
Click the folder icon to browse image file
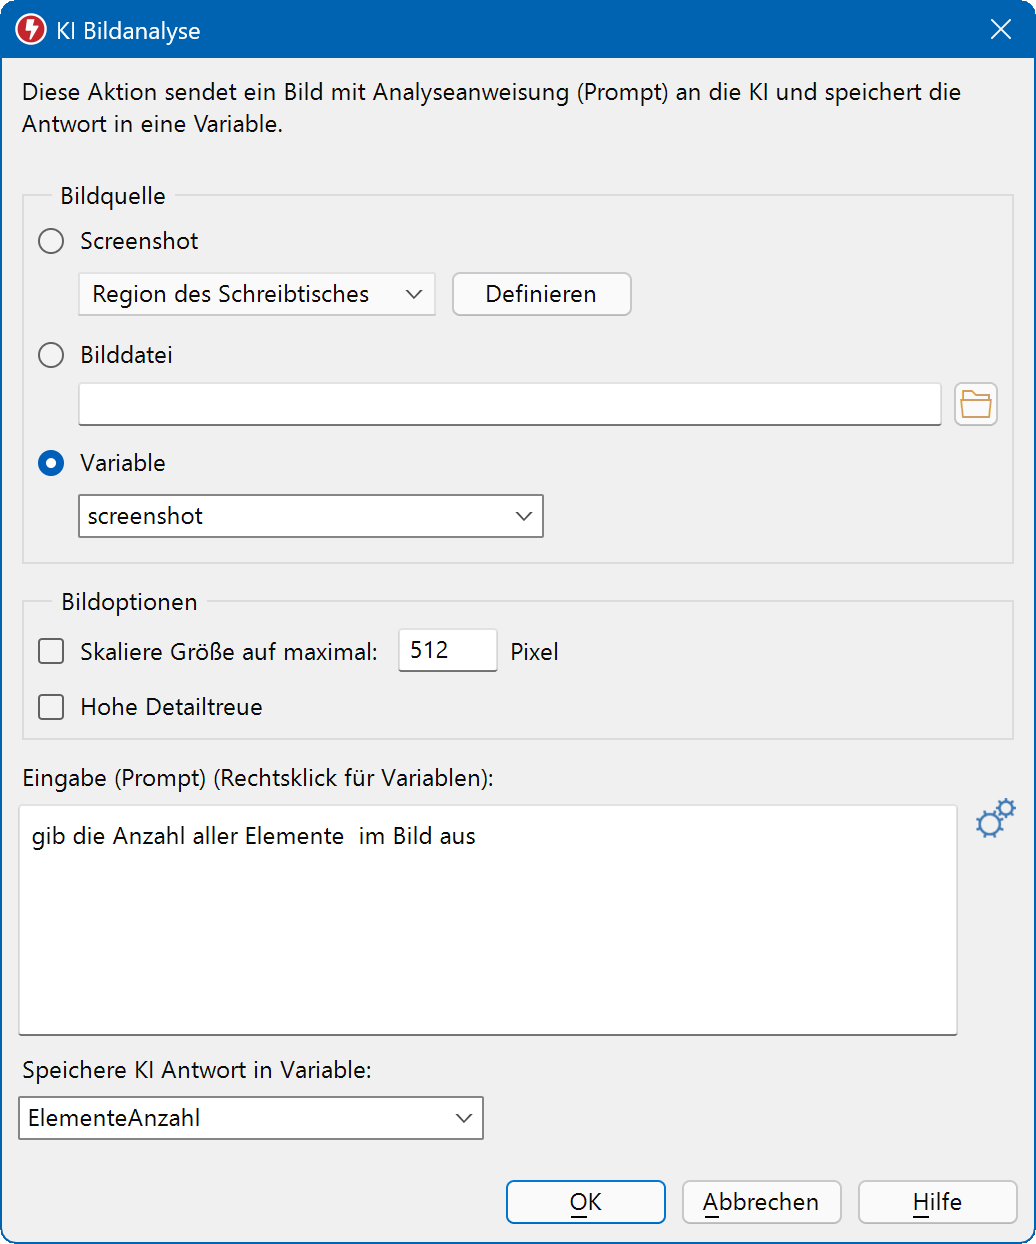pyautogui.click(x=975, y=405)
